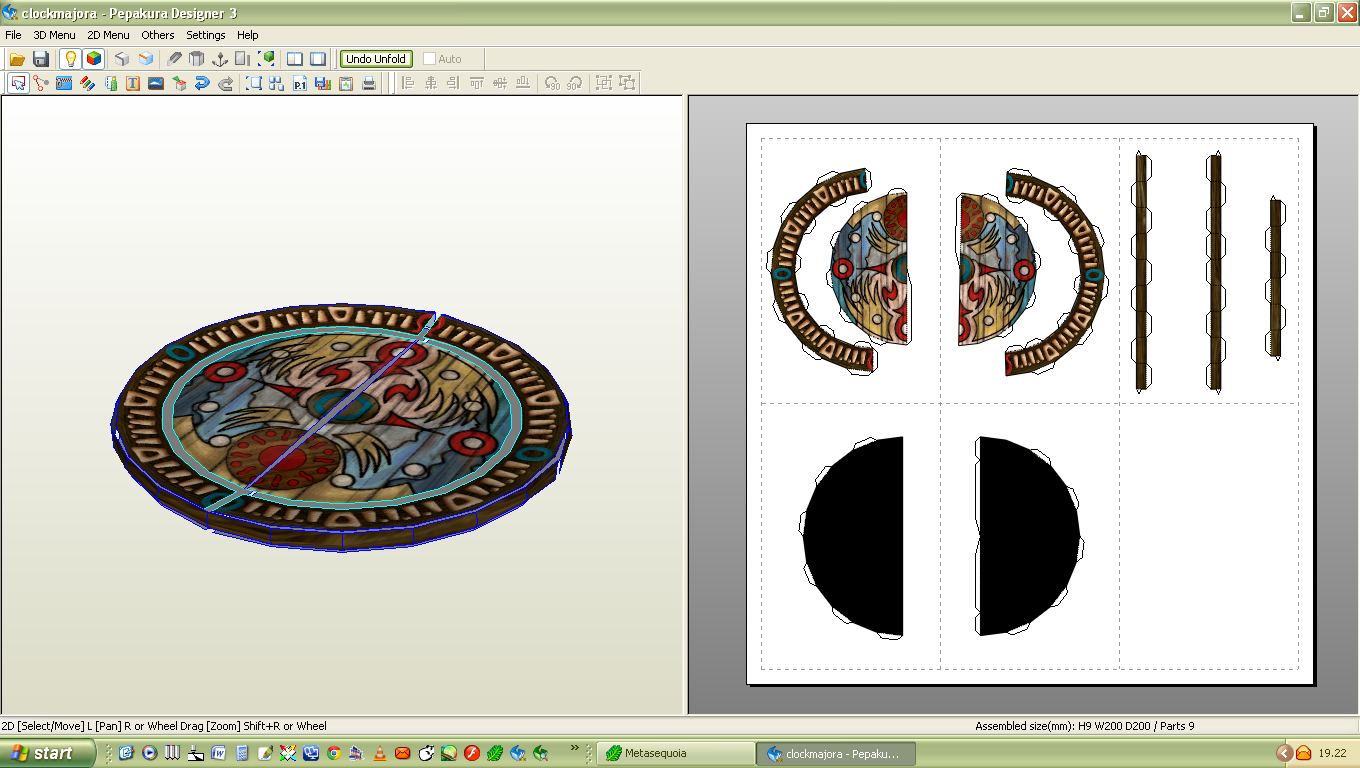
Task: Open the 3D Menu
Action: tap(54, 35)
